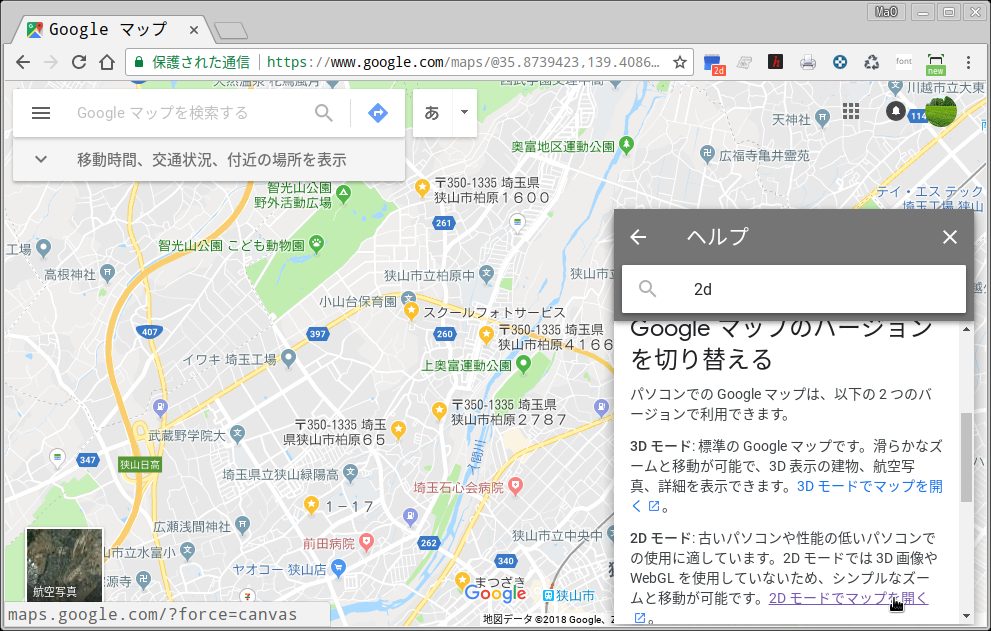Click the 保護された通信 secure lock indicator

pos(192,62)
